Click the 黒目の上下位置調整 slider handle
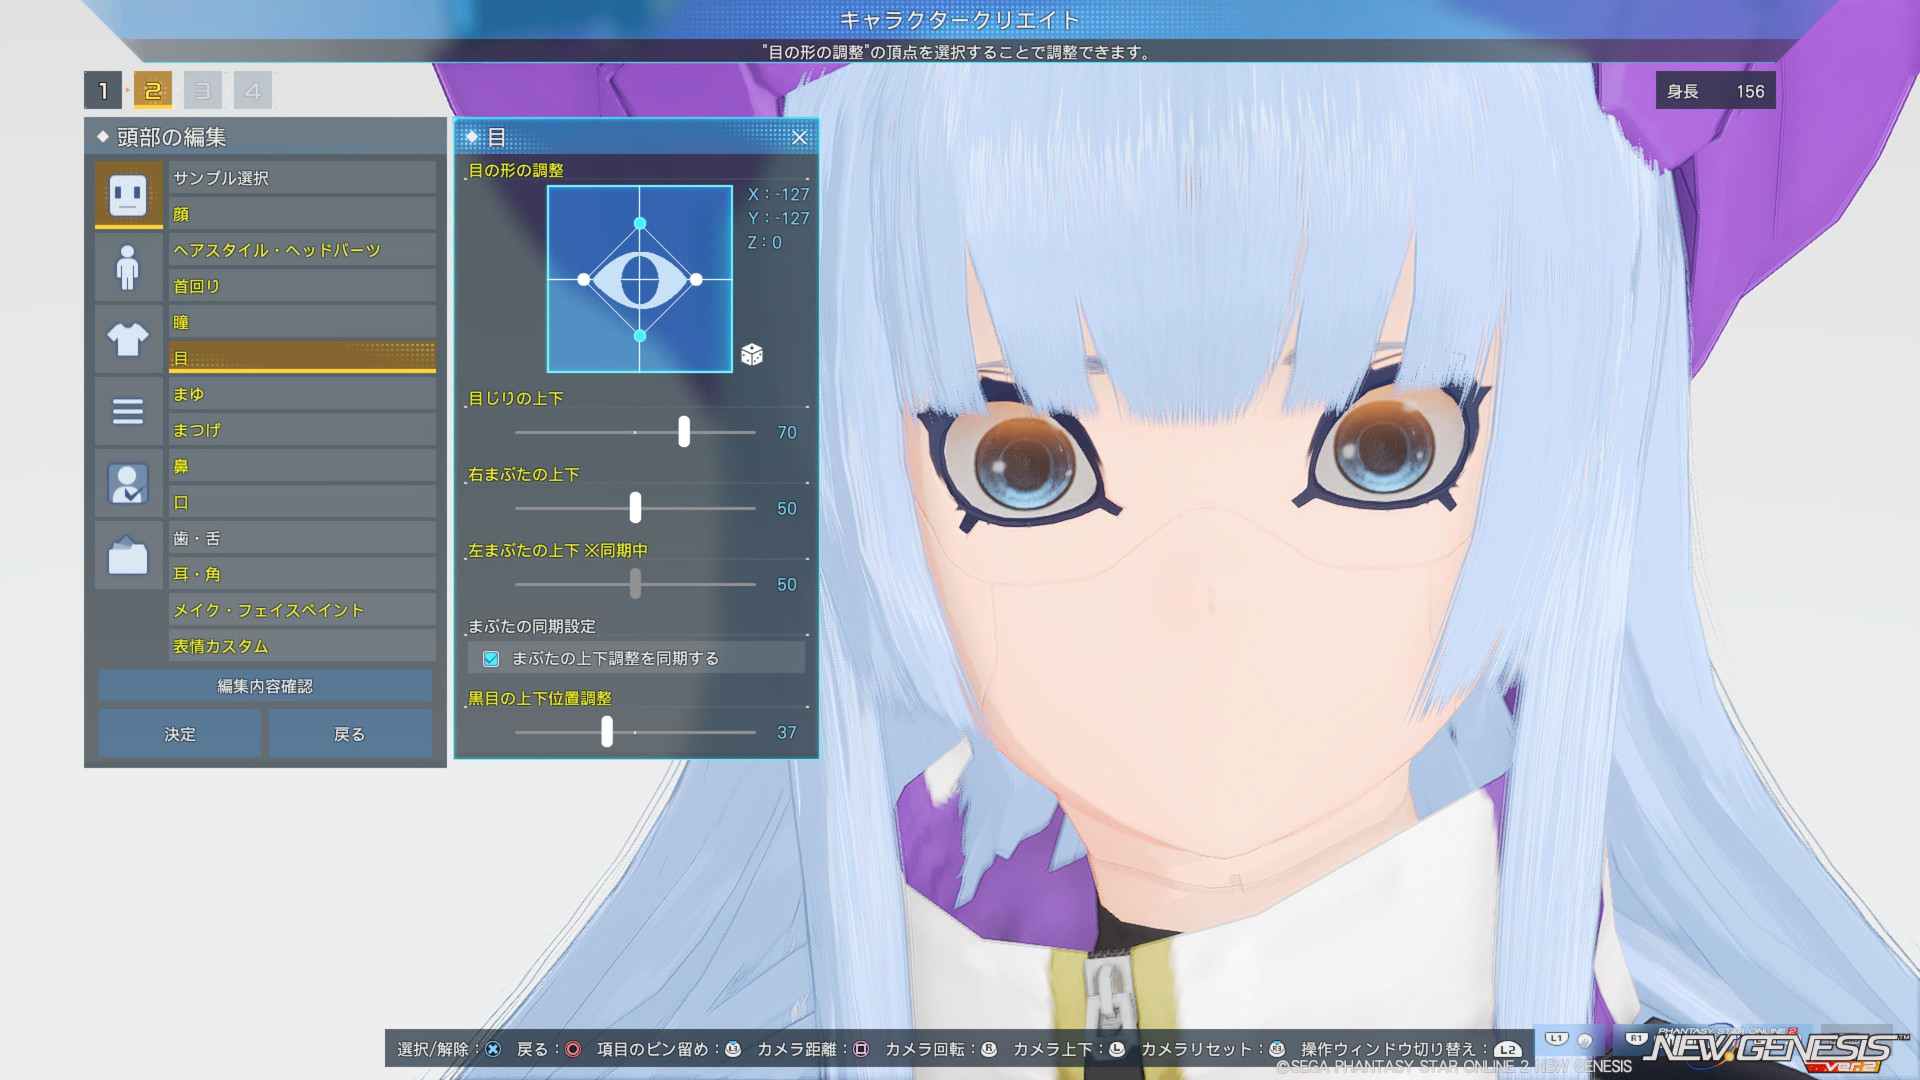 pos(607,732)
